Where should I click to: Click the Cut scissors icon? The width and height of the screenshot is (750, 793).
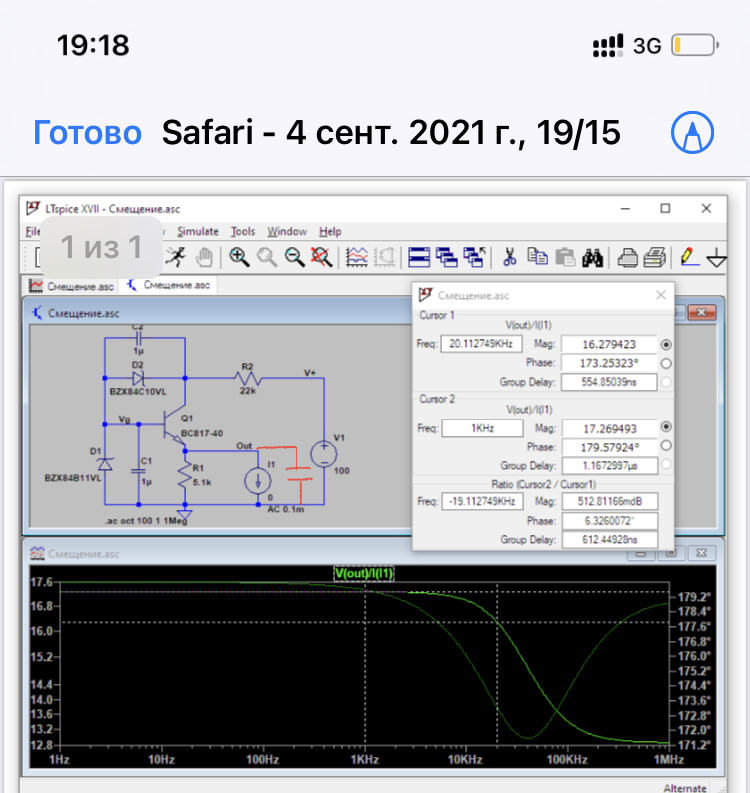[x=509, y=256]
